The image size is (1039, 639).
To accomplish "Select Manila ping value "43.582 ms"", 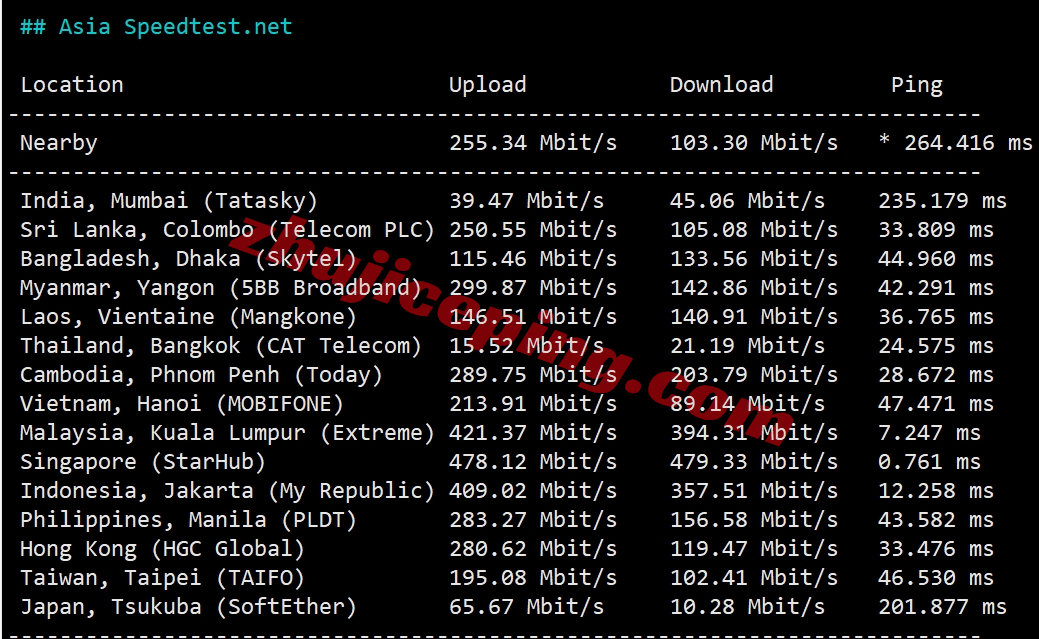I will 936,520.
